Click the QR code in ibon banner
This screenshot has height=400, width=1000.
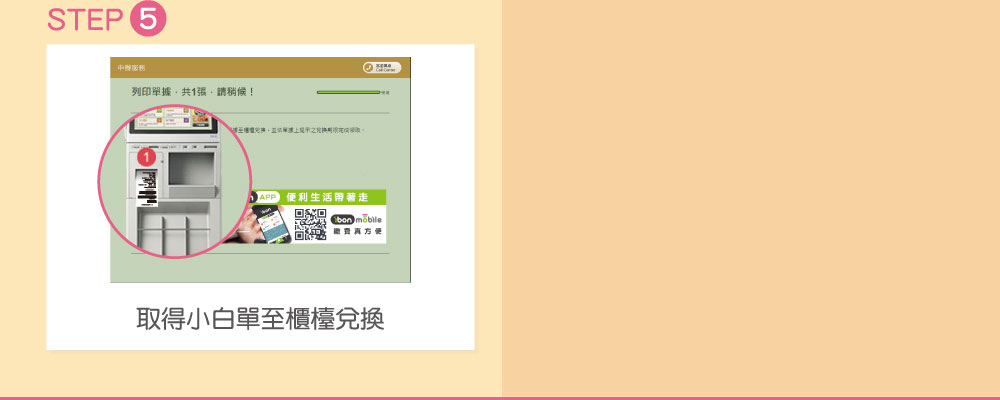point(311,225)
